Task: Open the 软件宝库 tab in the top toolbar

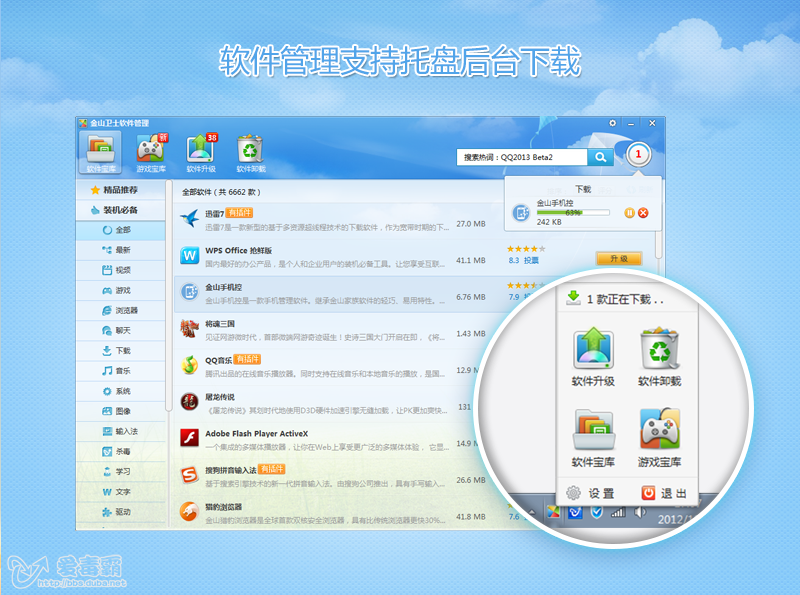Action: 101,153
